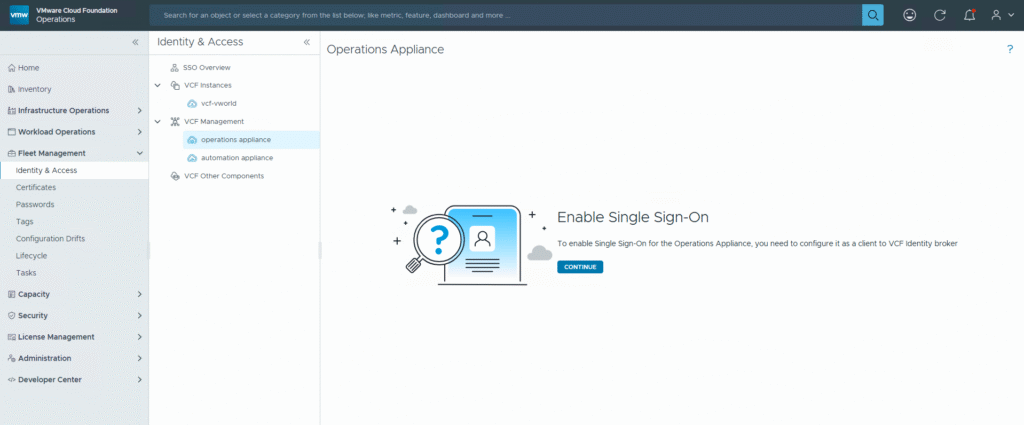Click the help question mark icon
Screen dimensions: 1024x425
[x=1009, y=49]
